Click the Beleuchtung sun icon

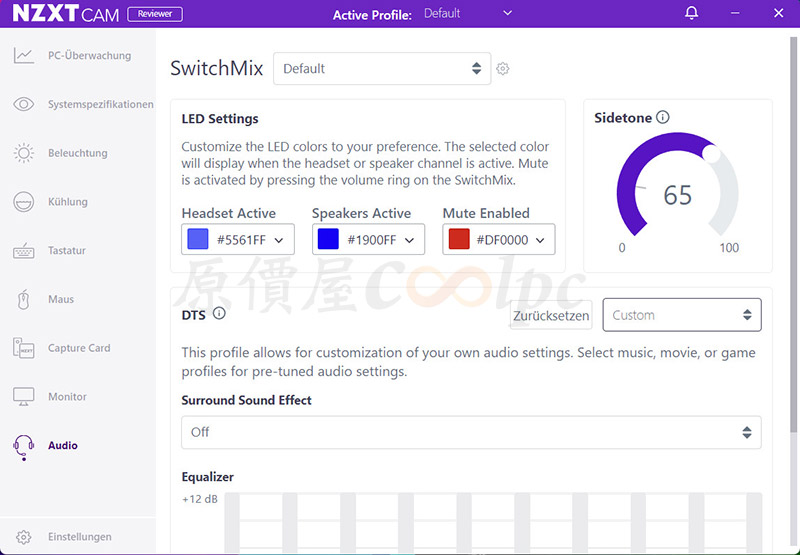coord(23,153)
